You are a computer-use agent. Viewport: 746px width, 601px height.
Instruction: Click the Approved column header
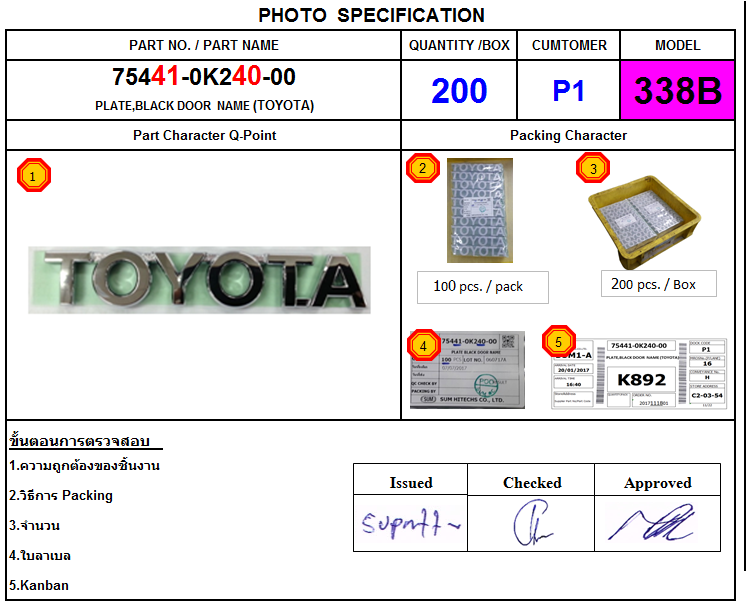[658, 483]
